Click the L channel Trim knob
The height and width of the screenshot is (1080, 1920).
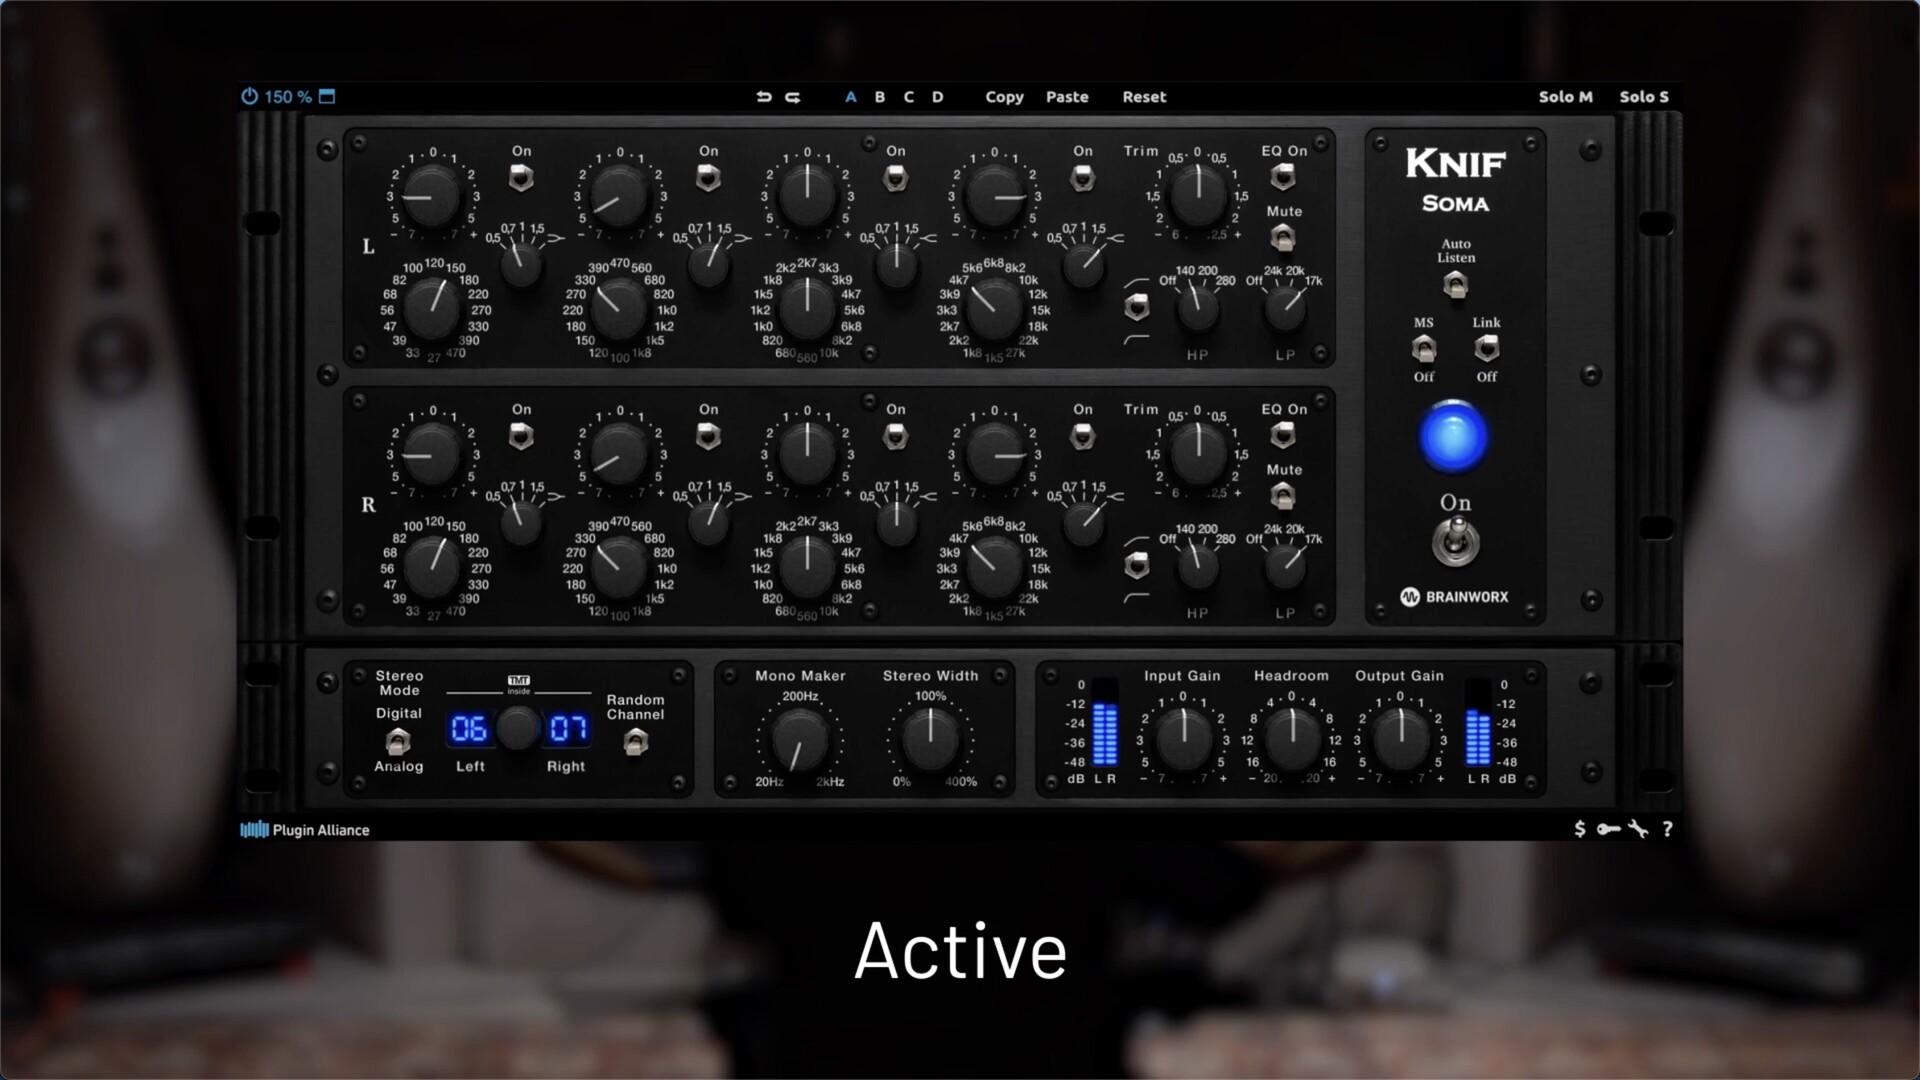[1197, 195]
